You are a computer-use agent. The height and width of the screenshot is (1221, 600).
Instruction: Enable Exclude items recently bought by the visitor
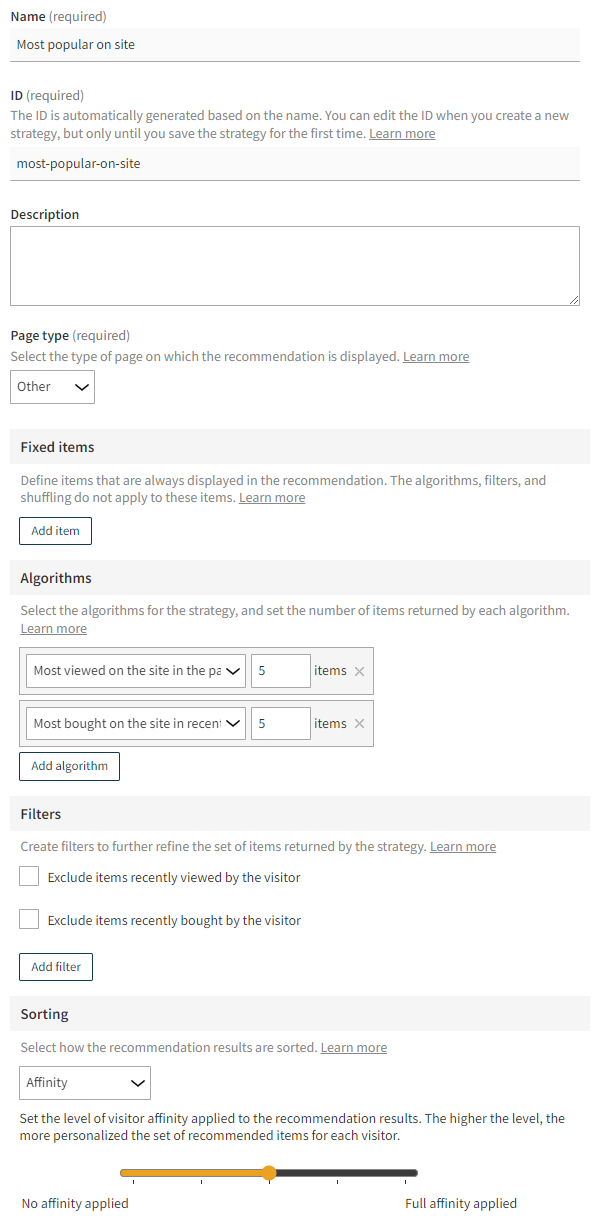tap(28, 918)
